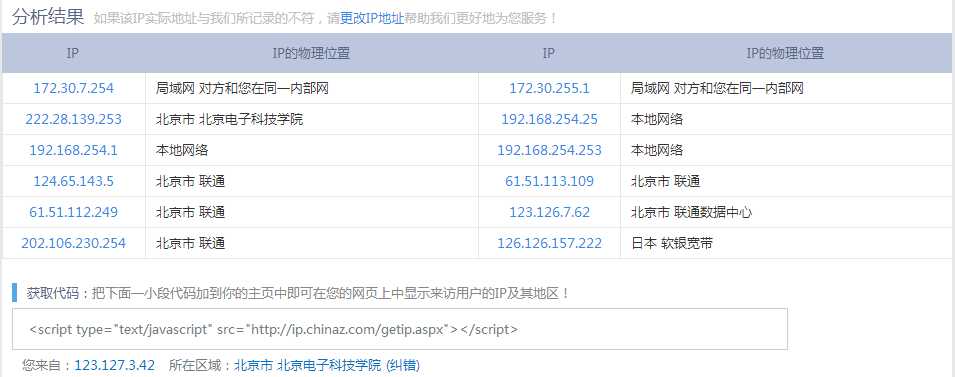Open IP 126.126.157.222 link

click(549, 244)
